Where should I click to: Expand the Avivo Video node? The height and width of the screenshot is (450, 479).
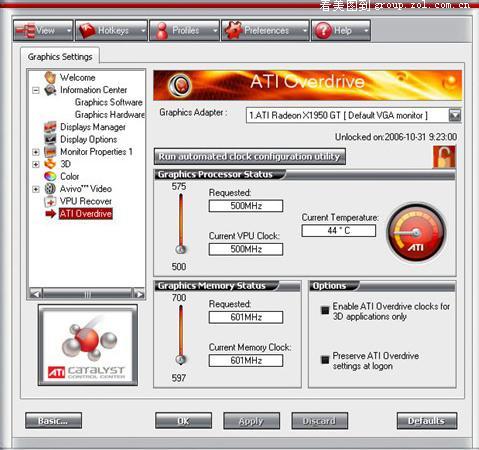tap(36, 189)
